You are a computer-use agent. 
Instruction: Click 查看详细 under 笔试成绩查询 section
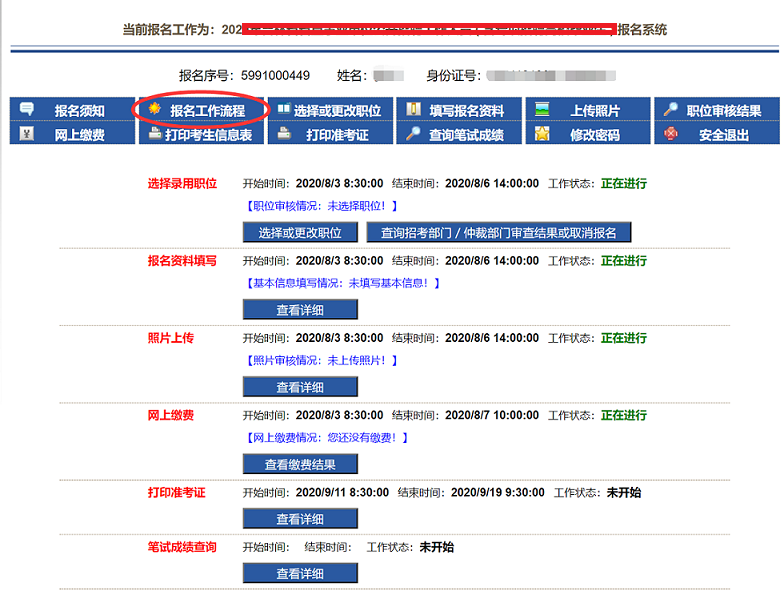[300, 574]
